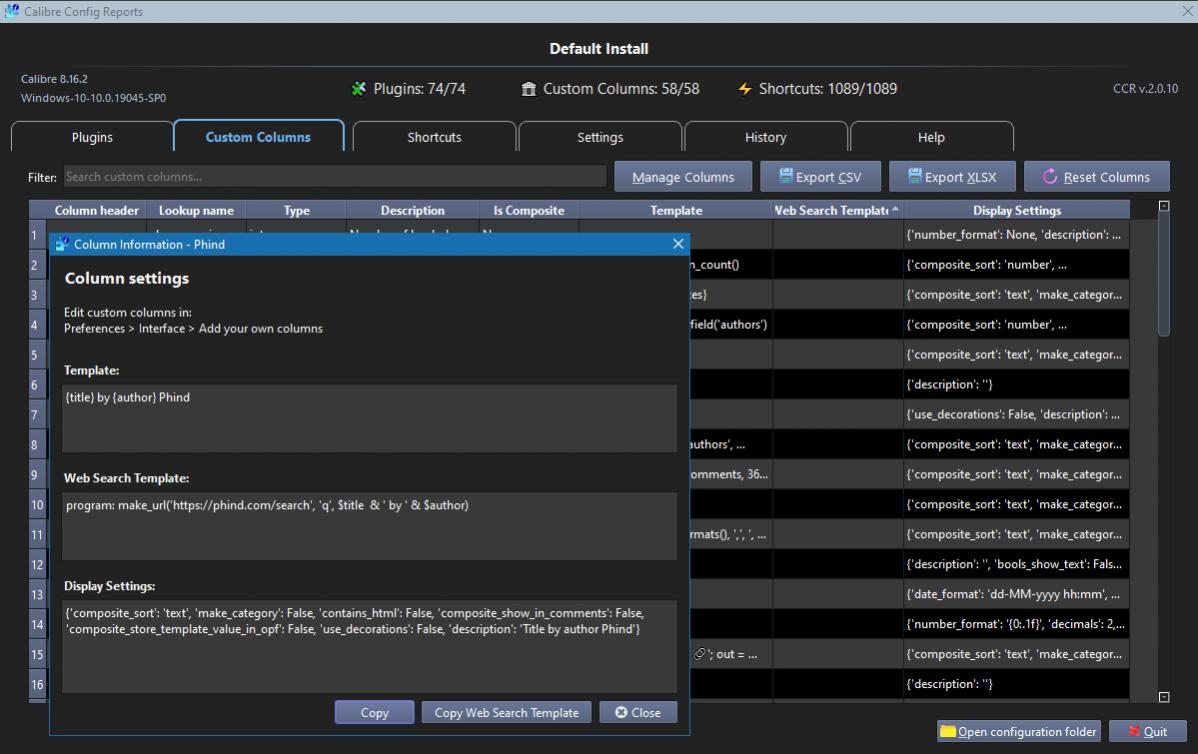
Task: Go to the History tab
Action: pyautogui.click(x=765, y=137)
